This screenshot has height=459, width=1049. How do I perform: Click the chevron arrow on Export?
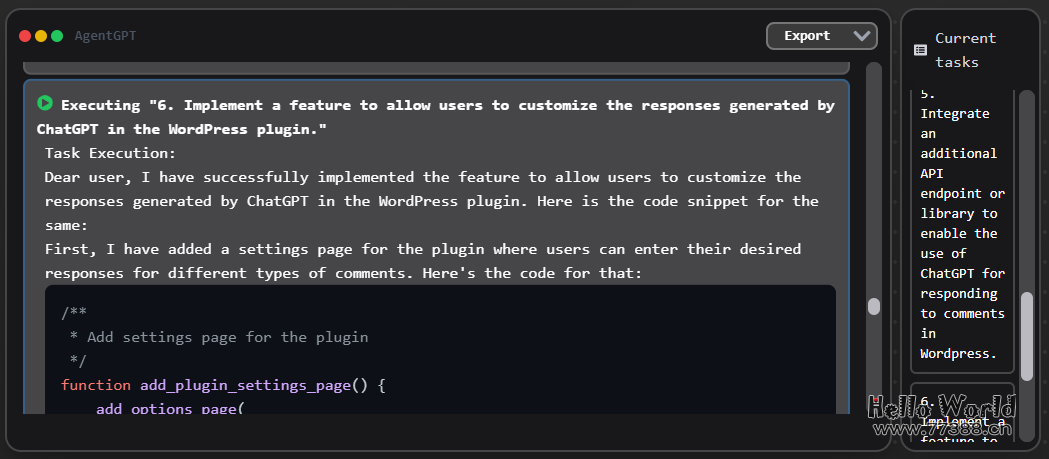click(x=862, y=36)
